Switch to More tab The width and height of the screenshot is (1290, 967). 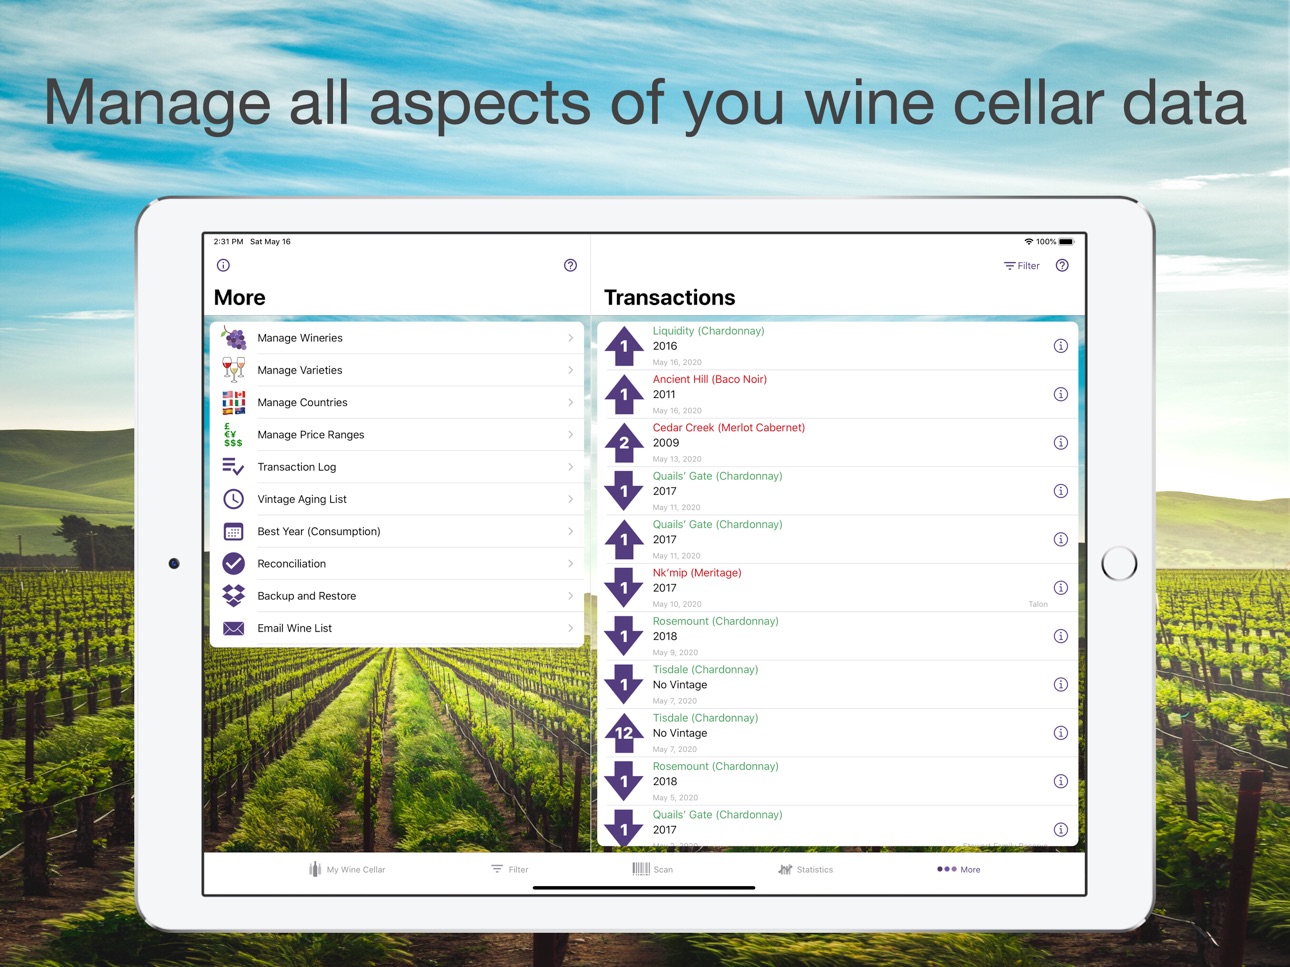[x=958, y=869]
